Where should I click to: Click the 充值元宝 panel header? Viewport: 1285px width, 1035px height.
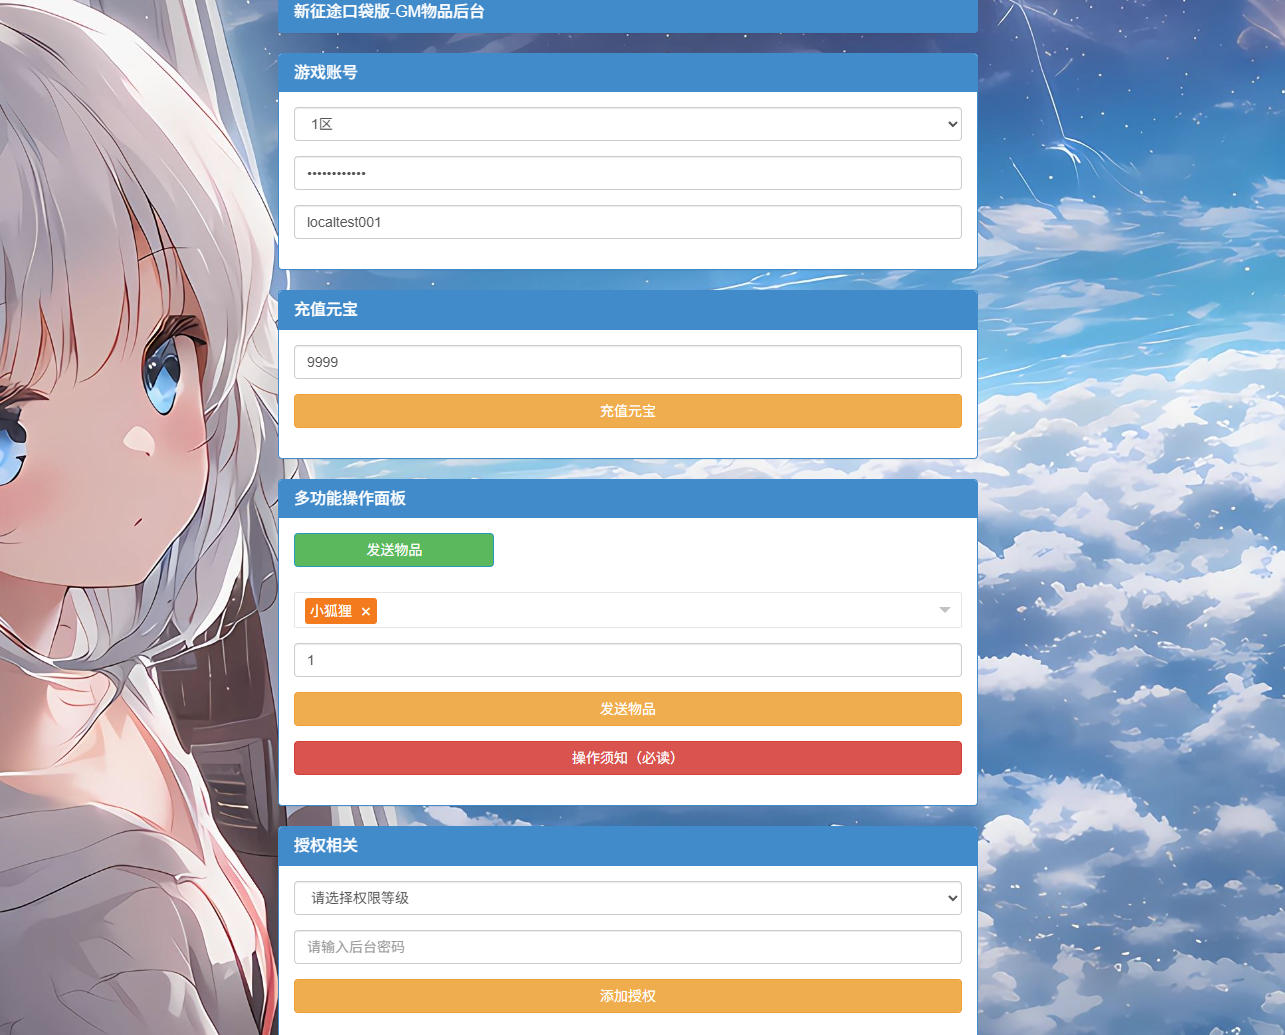627,310
